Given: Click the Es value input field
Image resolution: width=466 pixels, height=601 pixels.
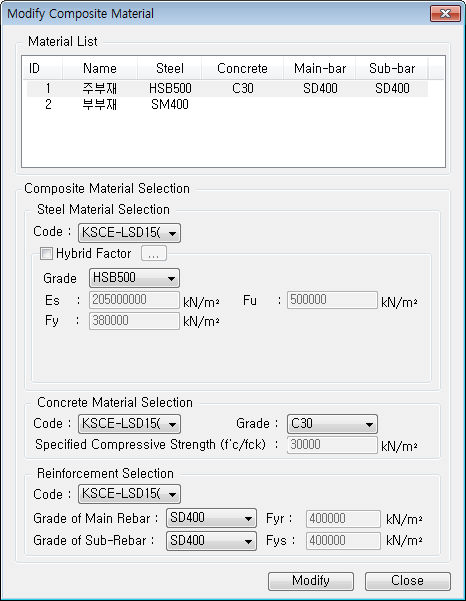Looking at the screenshot, I should (134, 300).
